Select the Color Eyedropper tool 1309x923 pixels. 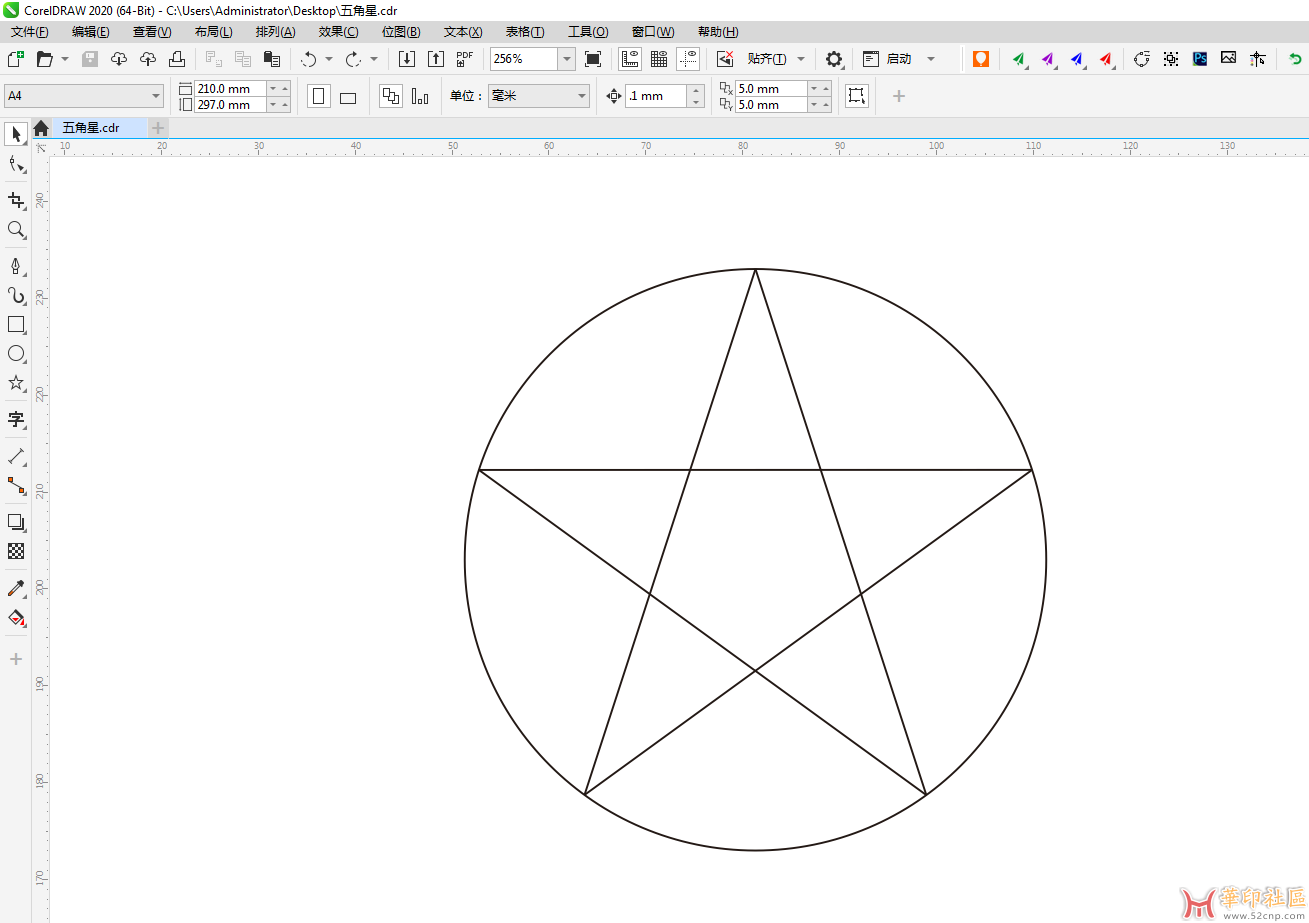point(16,587)
